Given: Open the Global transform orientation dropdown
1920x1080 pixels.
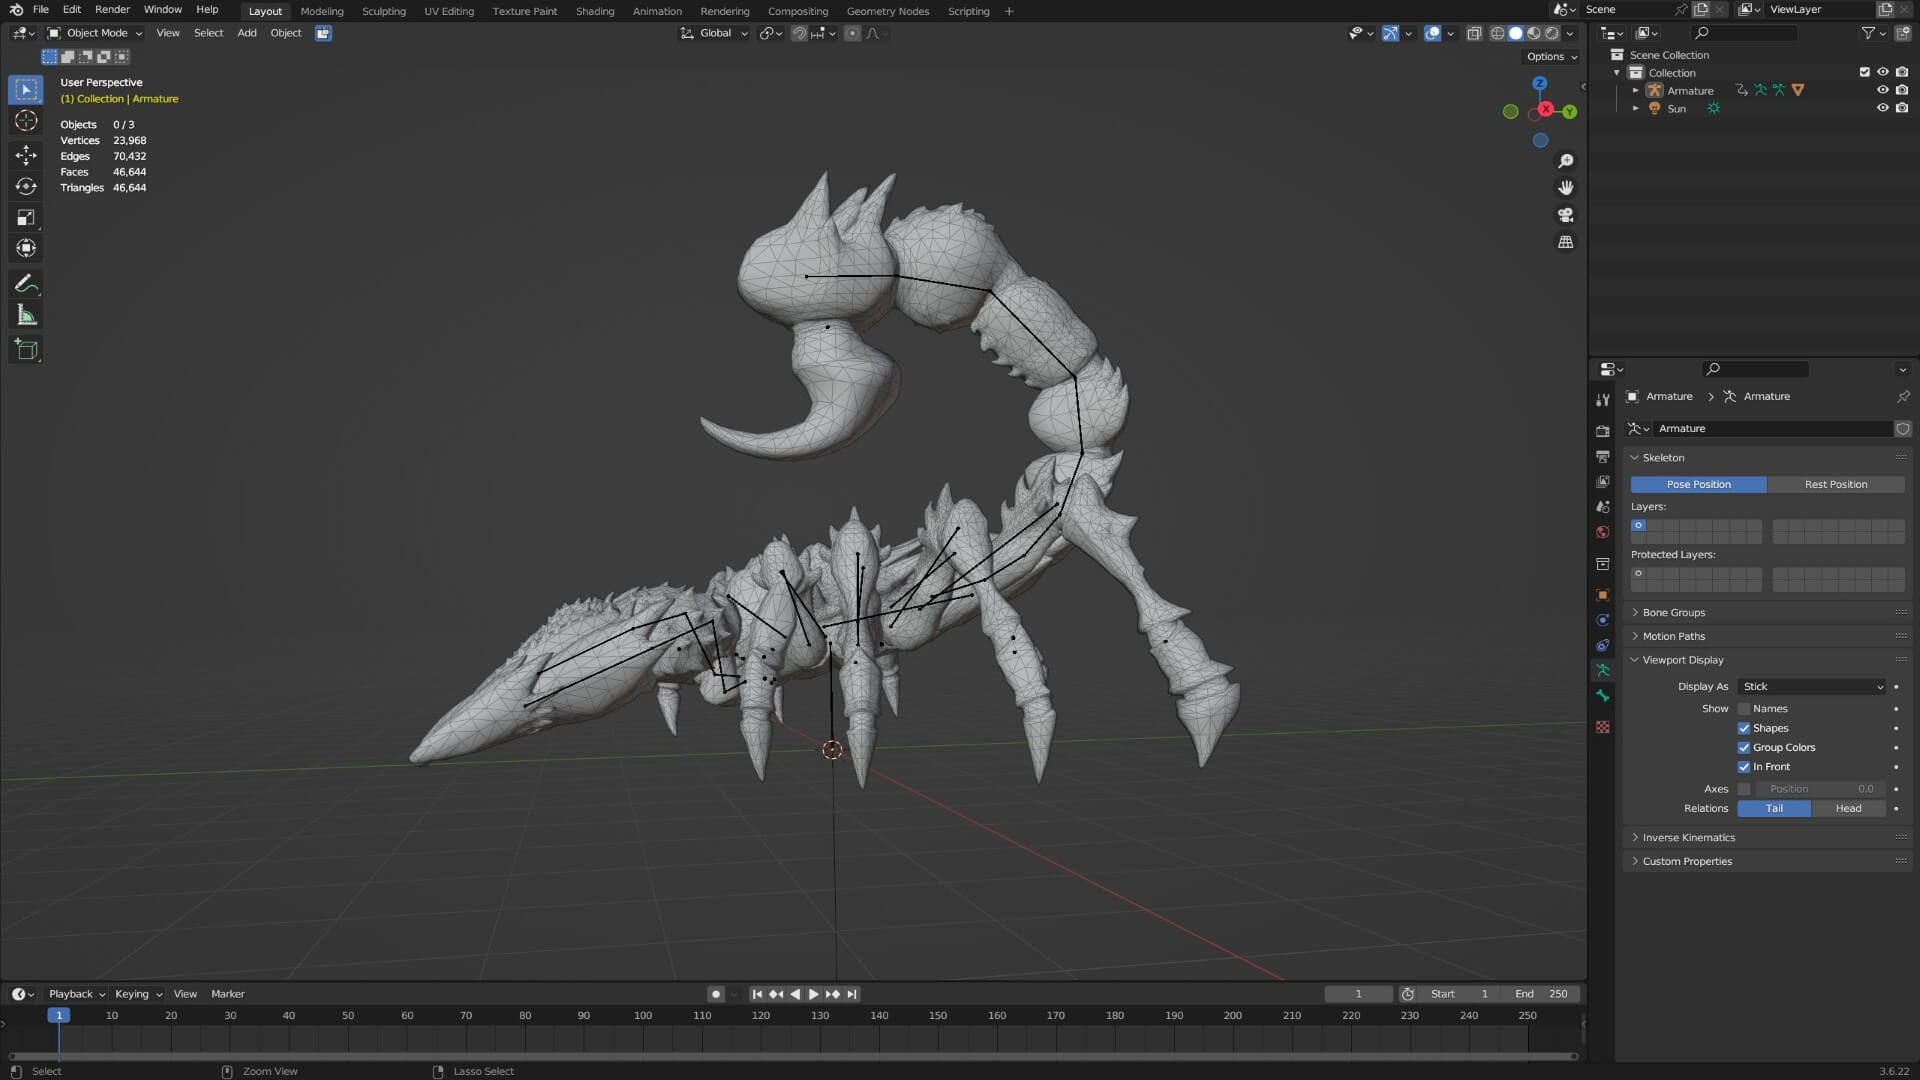Looking at the screenshot, I should [714, 33].
